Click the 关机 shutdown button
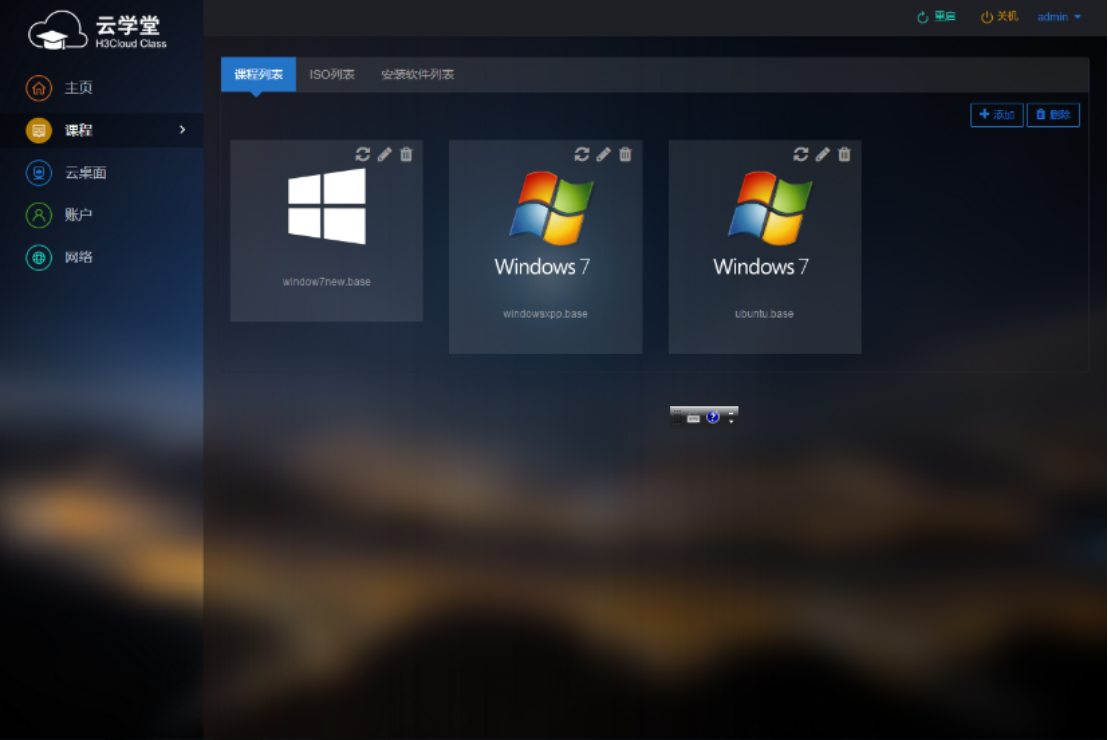Screen dimensions: 1108x740 (999, 17)
